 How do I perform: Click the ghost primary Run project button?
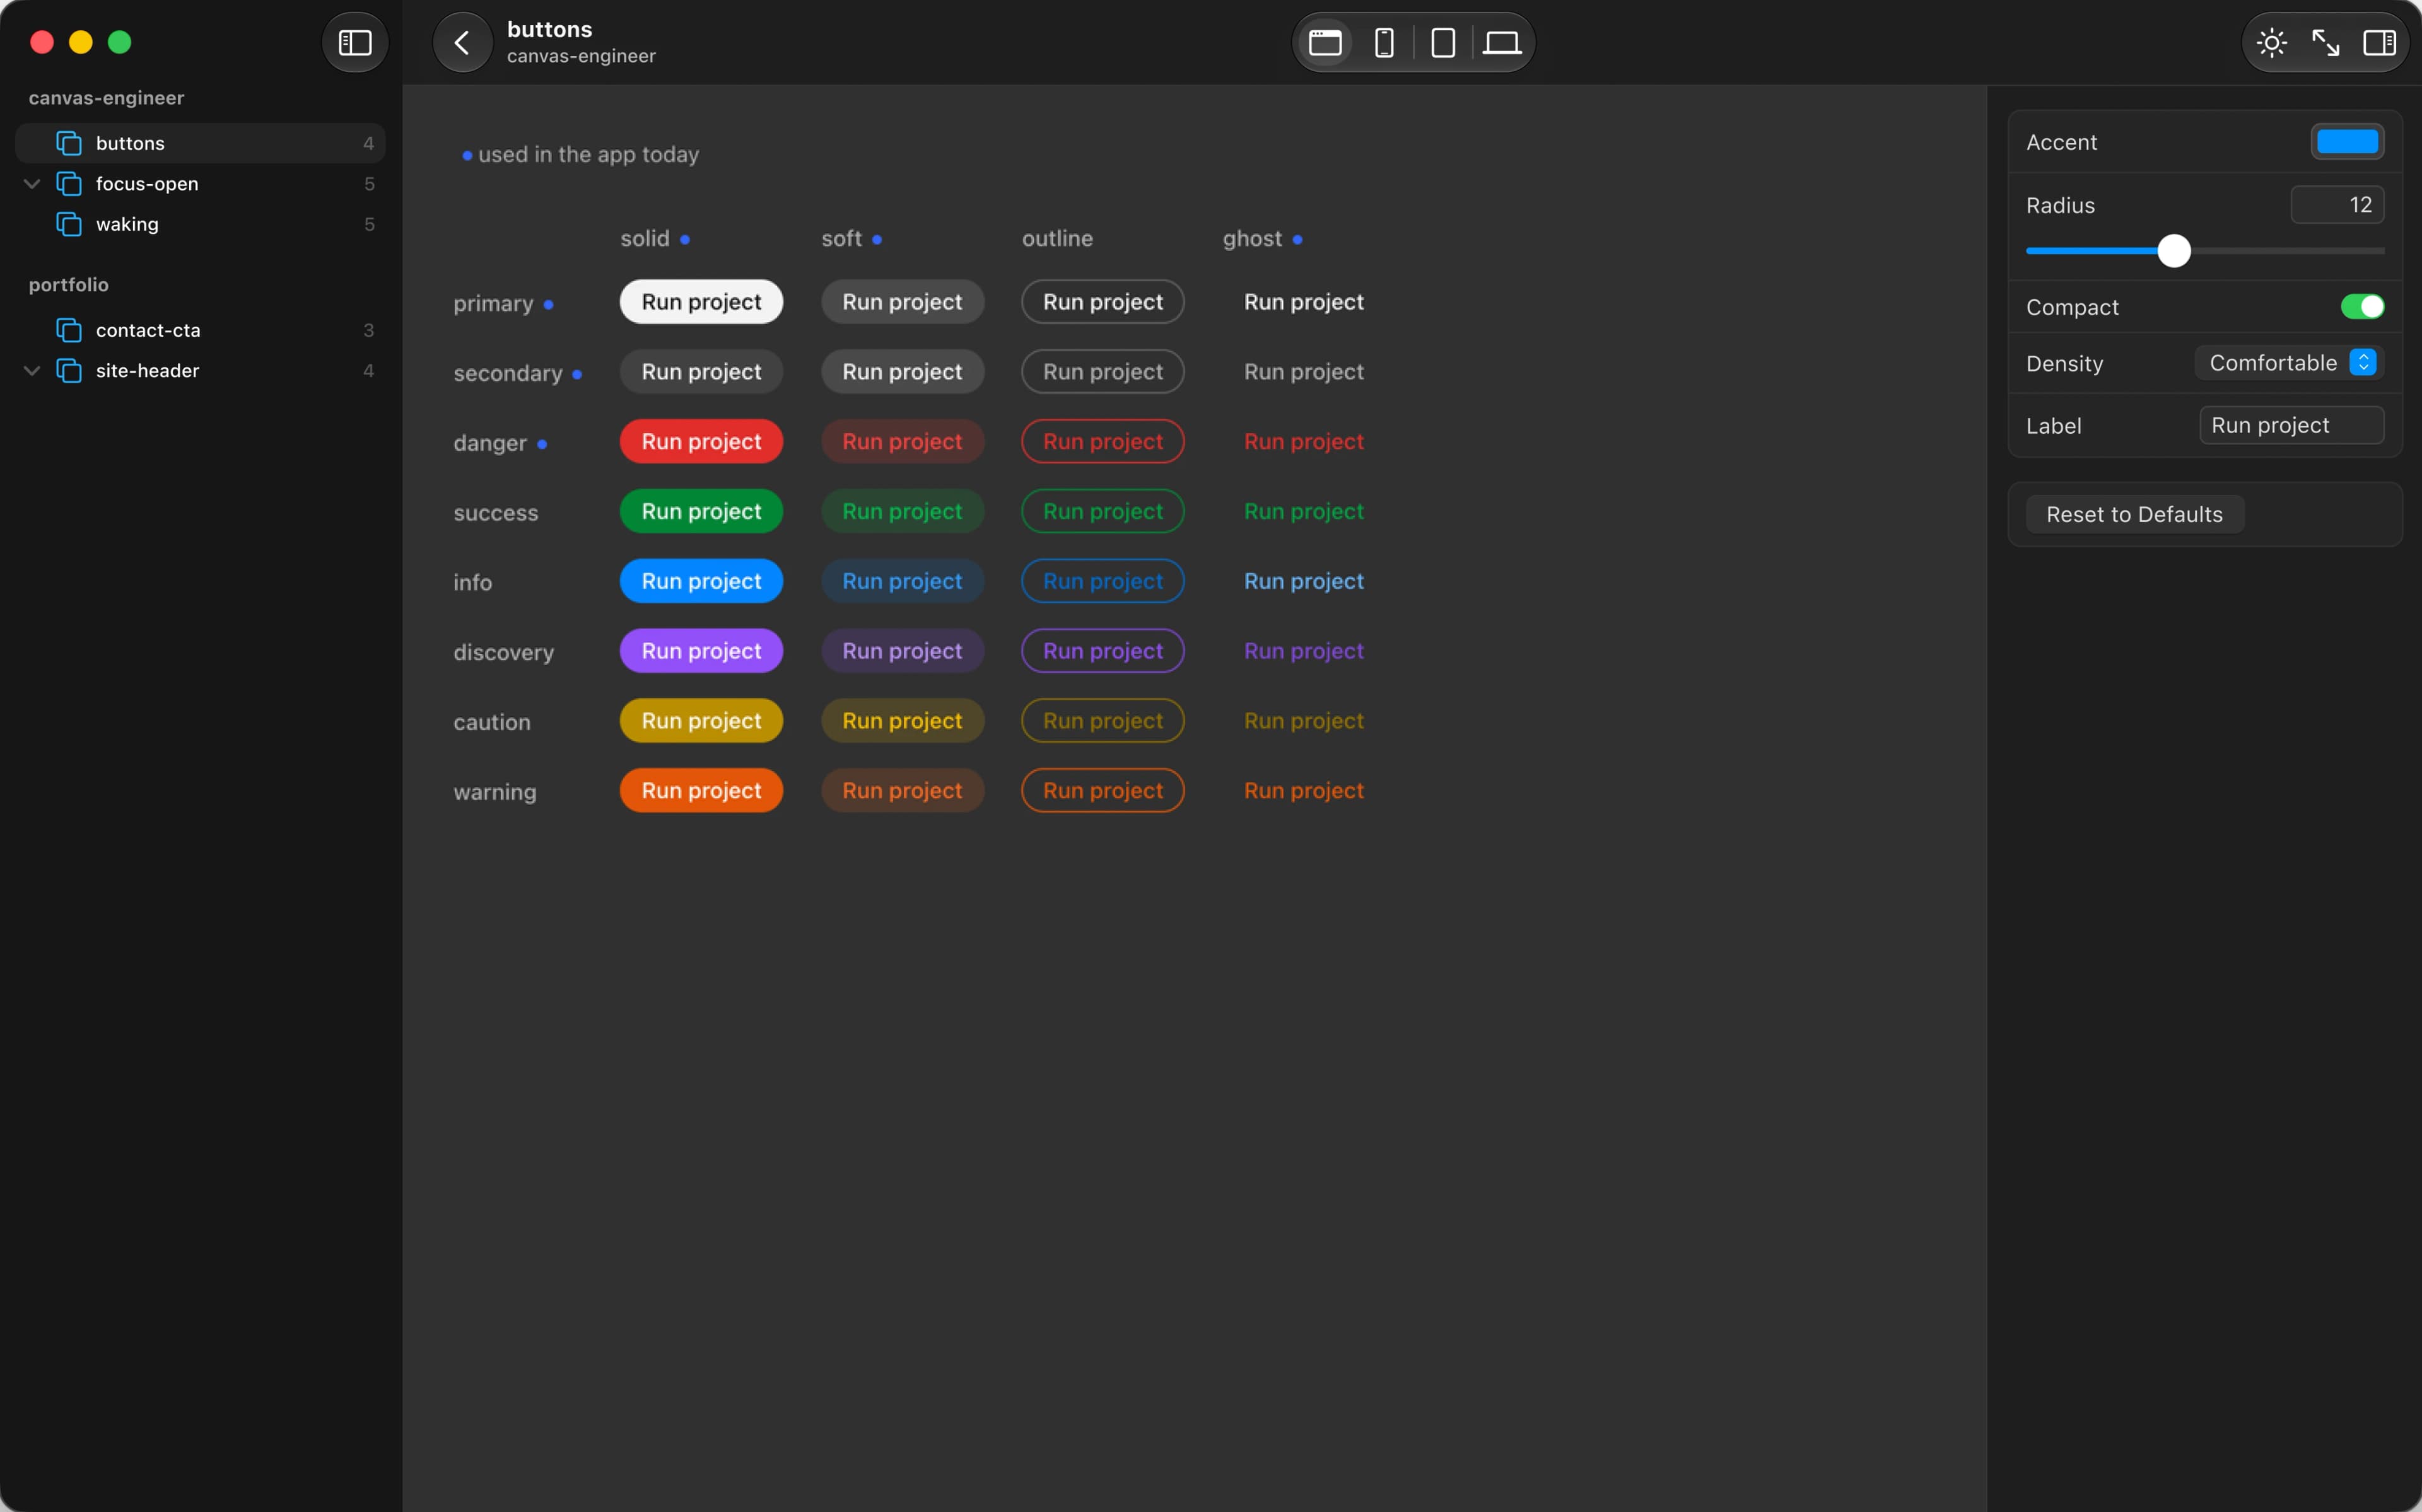click(1304, 302)
